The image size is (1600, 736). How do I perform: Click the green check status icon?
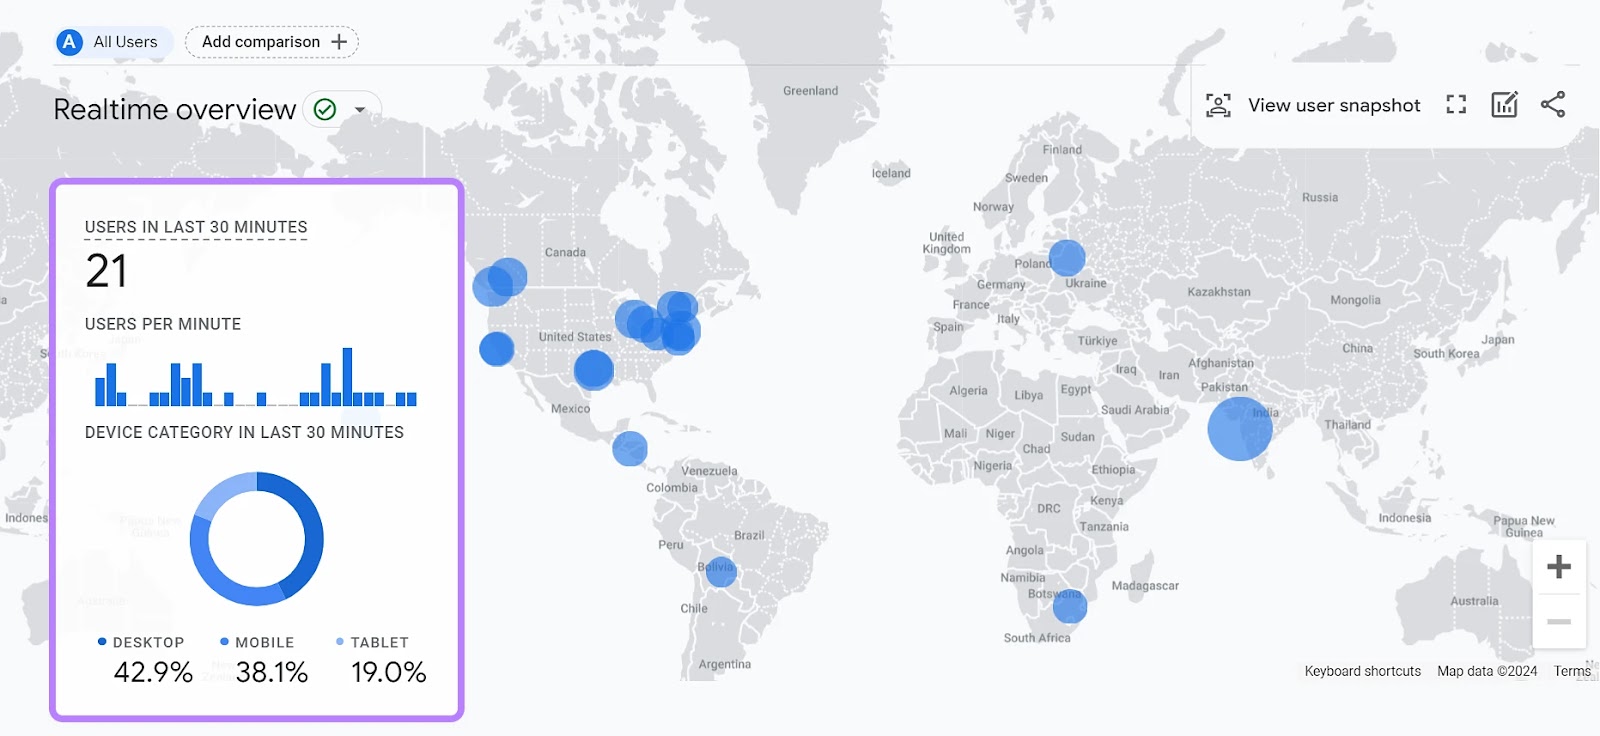325,110
